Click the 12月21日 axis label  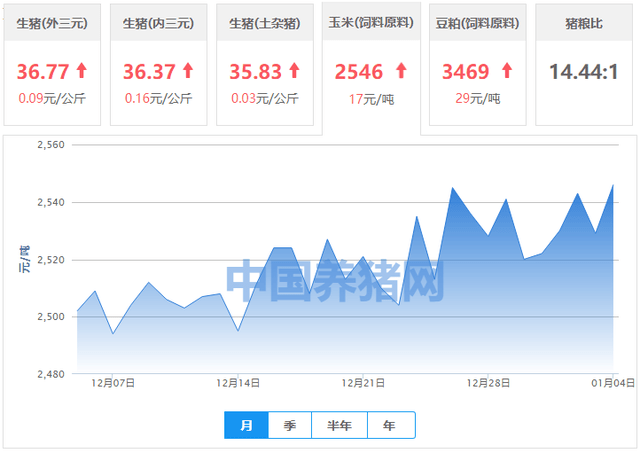coord(363,383)
